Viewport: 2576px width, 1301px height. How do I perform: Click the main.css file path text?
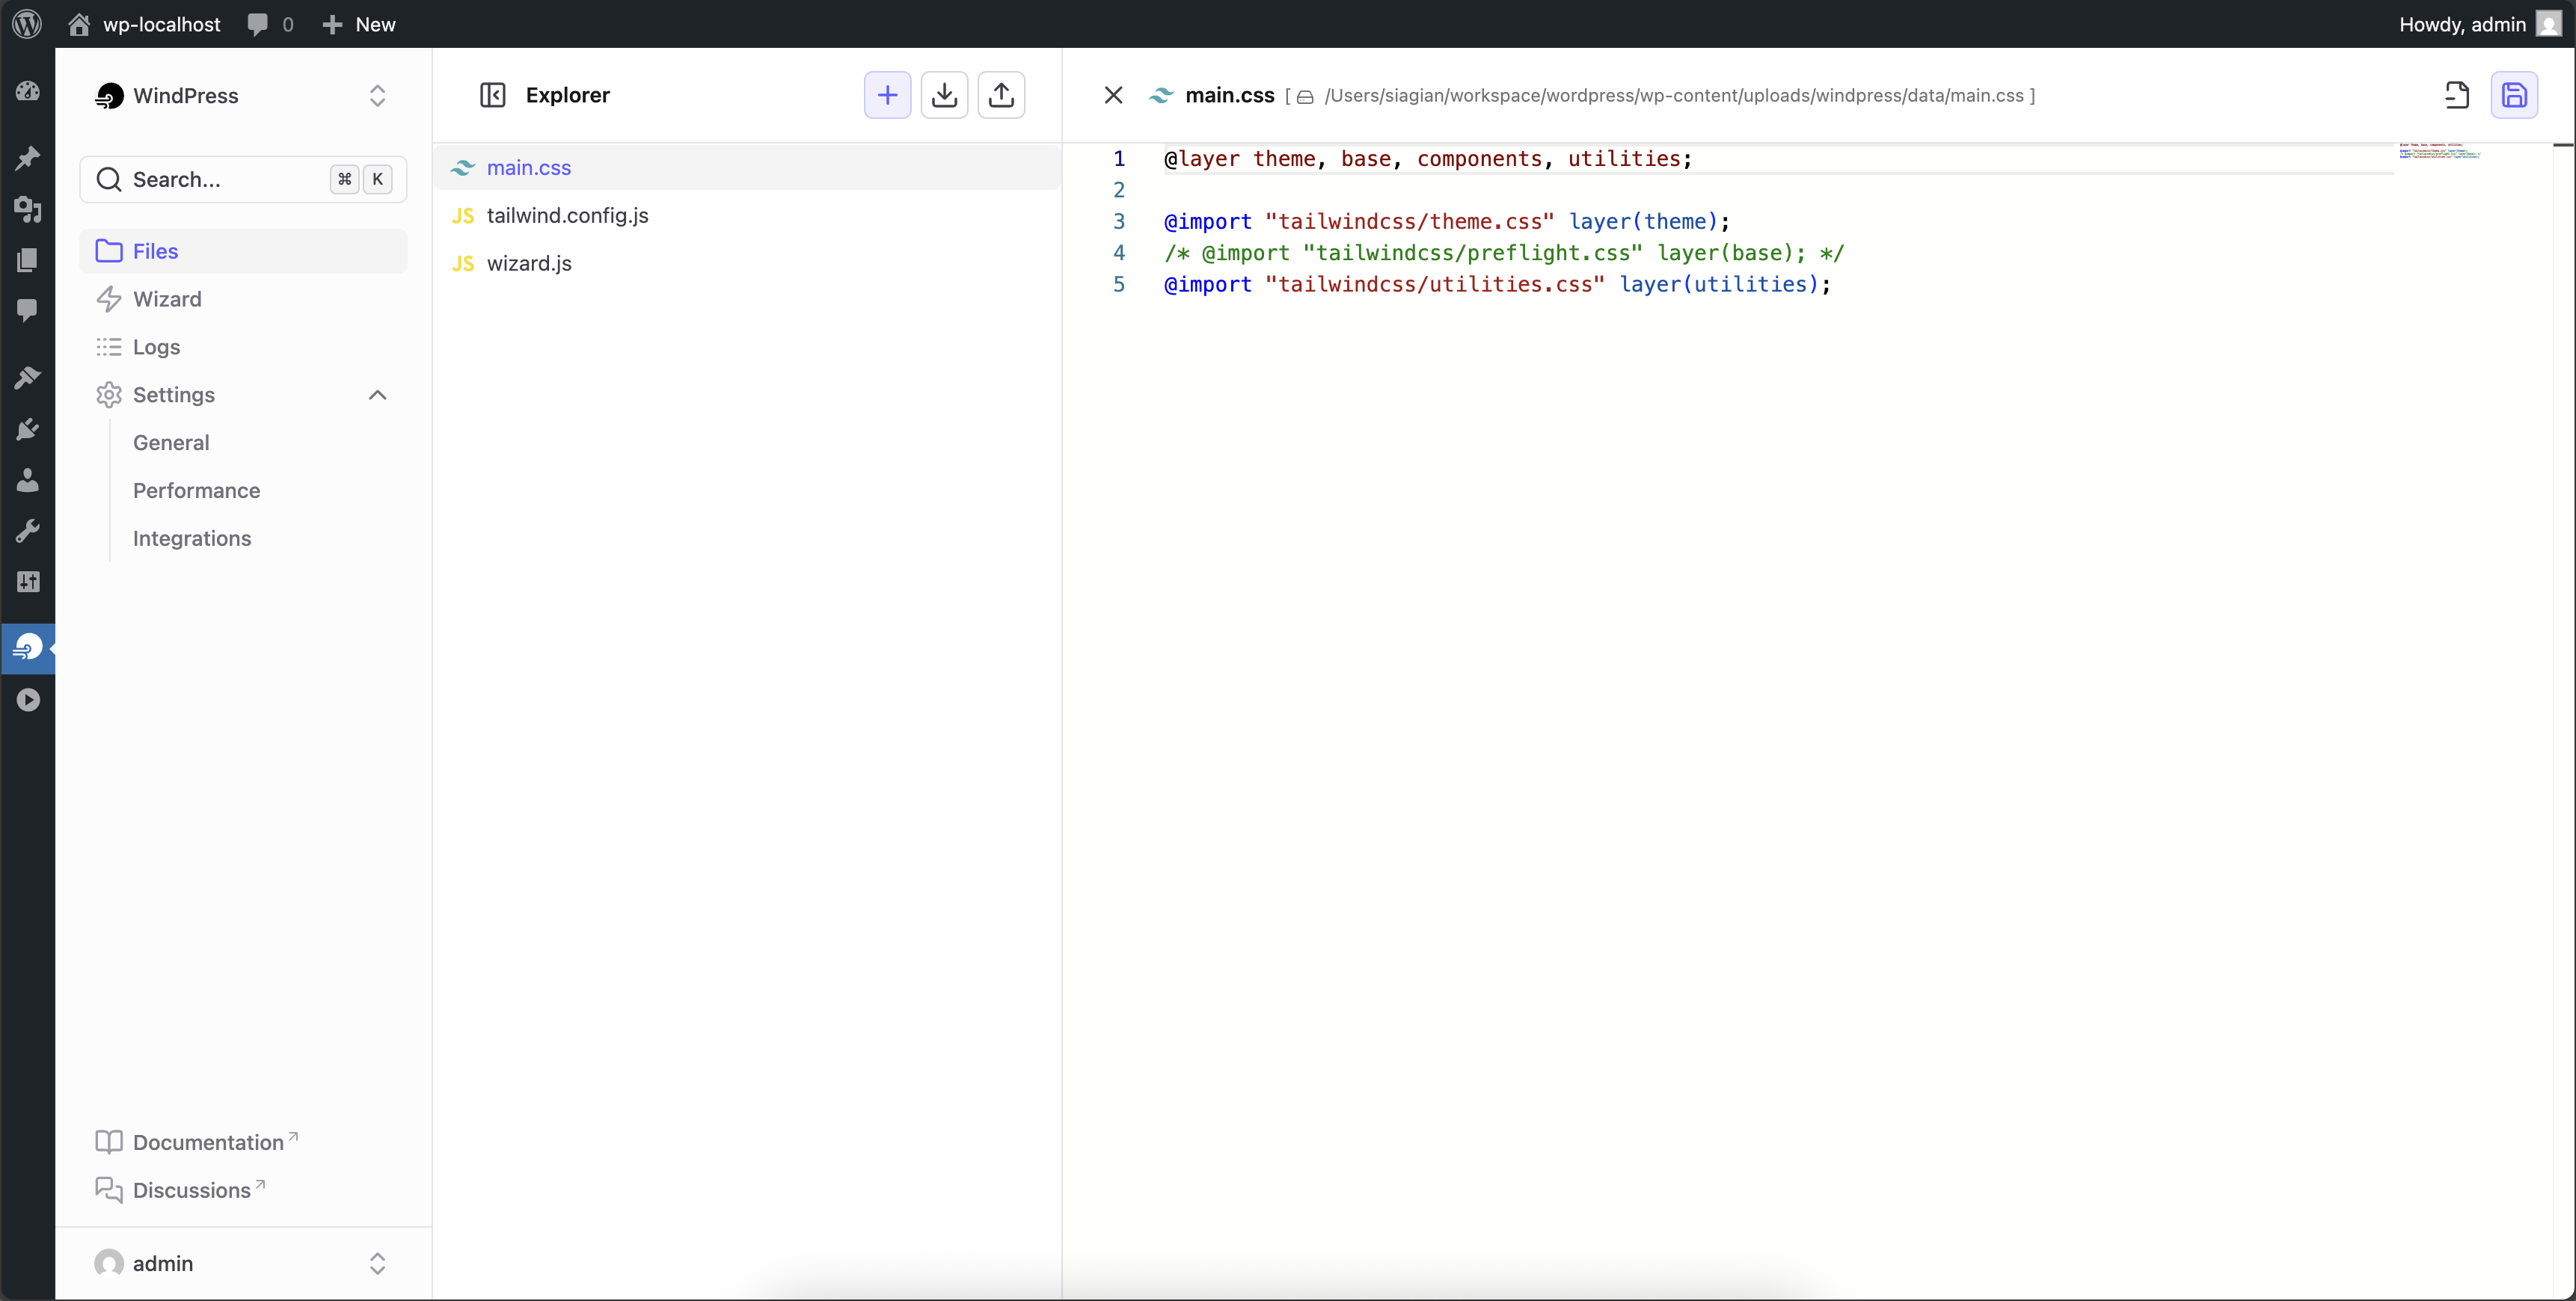(x=1674, y=96)
